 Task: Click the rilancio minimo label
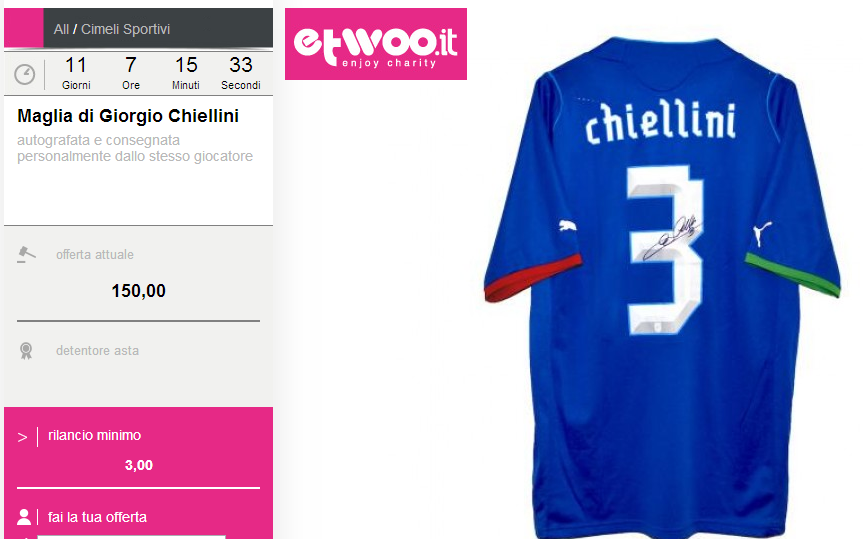95,436
